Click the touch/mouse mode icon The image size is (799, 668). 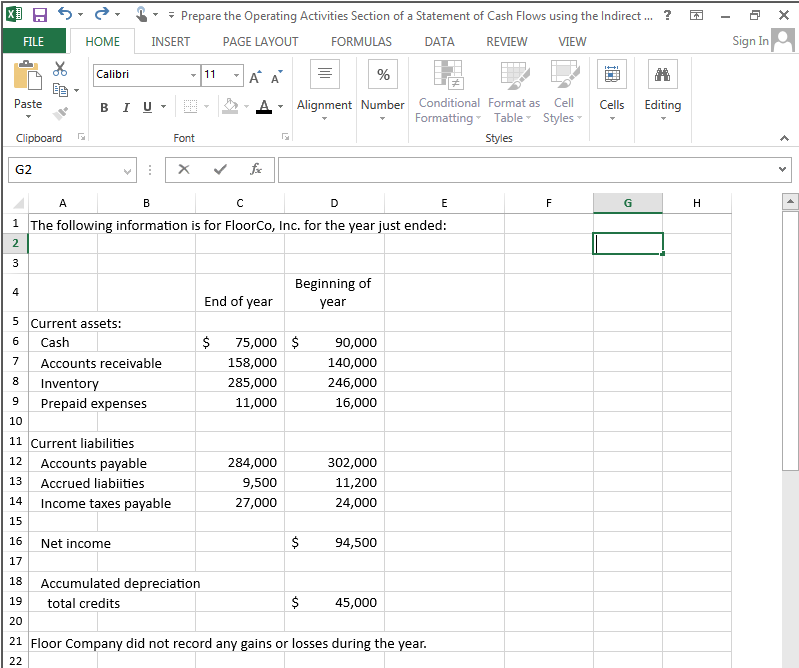pos(142,15)
